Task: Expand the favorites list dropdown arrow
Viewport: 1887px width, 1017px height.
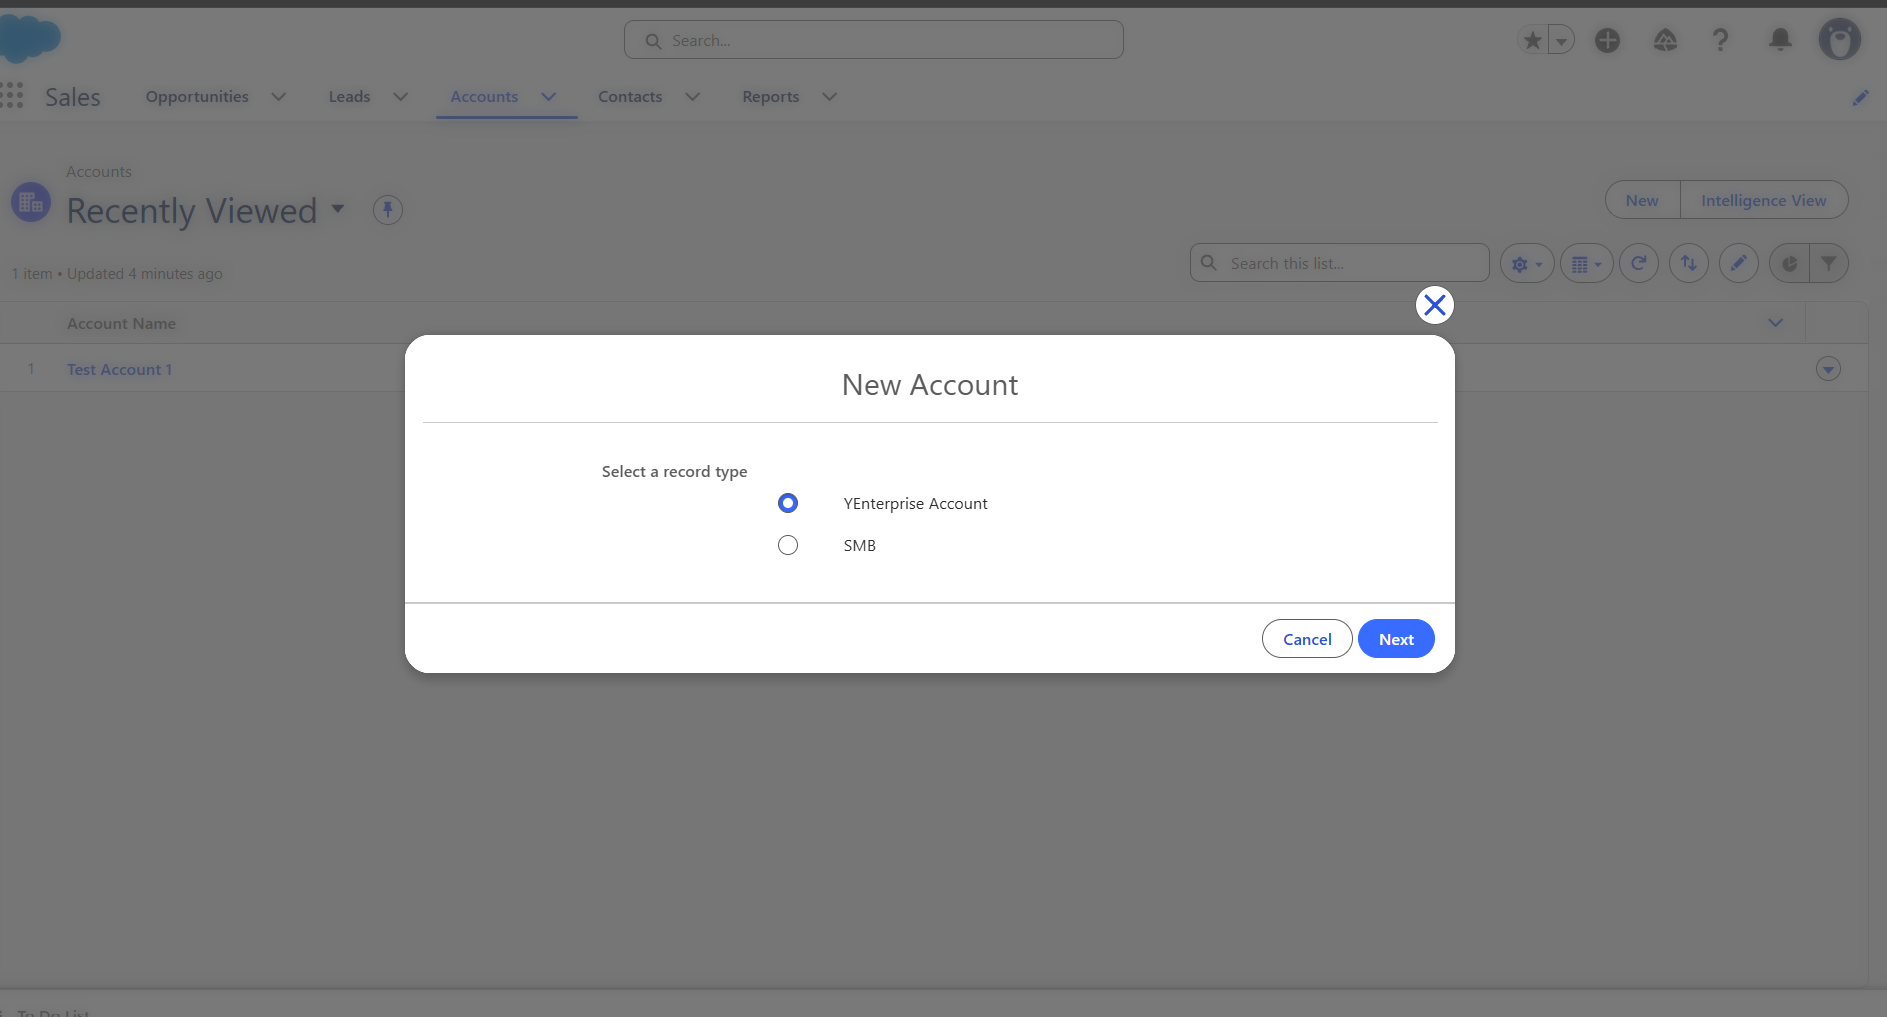Action: [x=1561, y=40]
